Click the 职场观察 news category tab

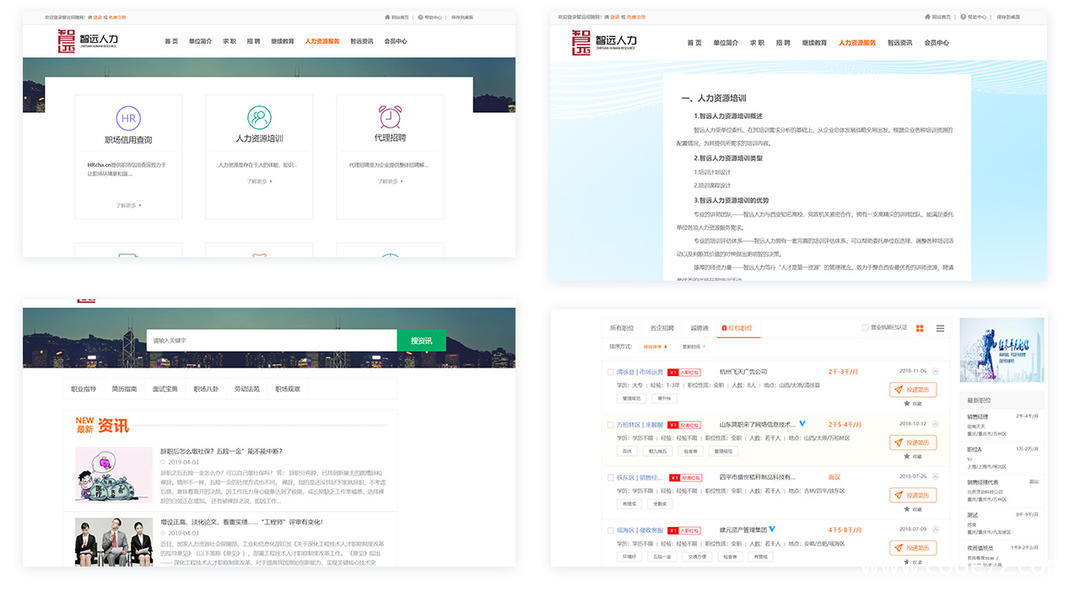287,389
